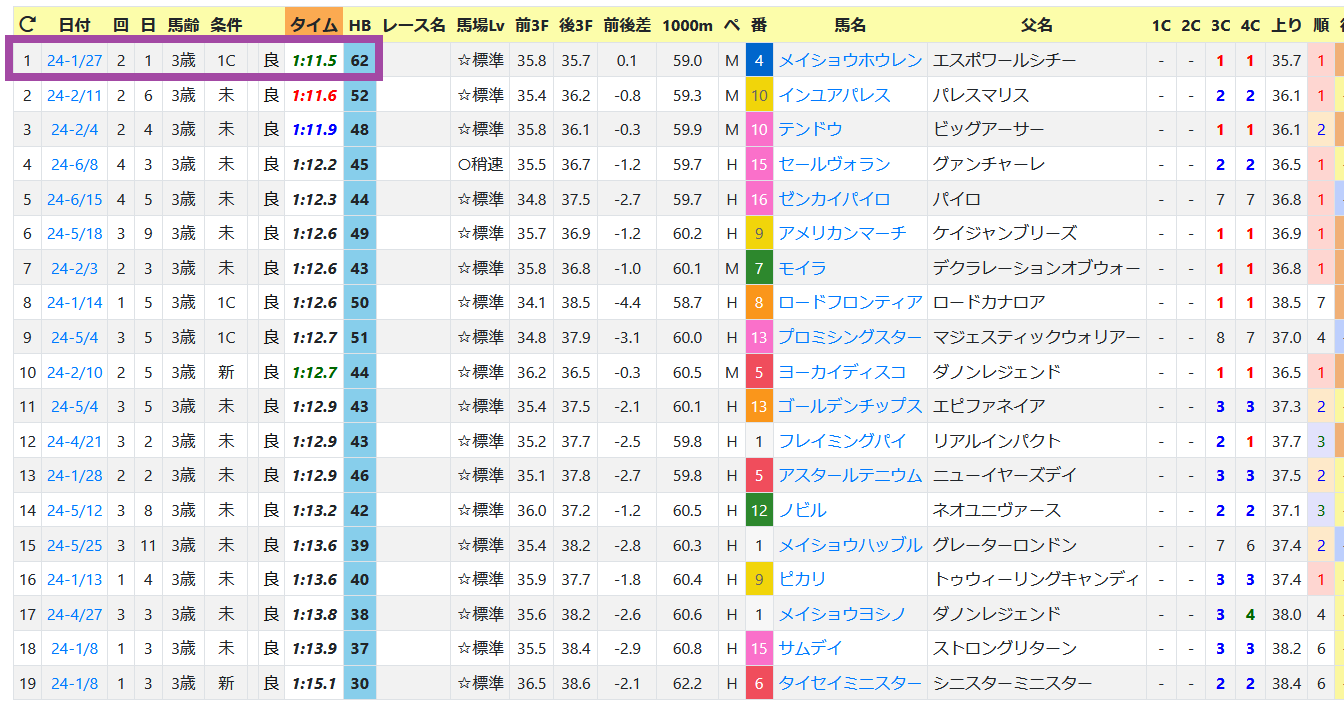
Task: Open the 24-5/25 race date link
Action: coord(75,546)
